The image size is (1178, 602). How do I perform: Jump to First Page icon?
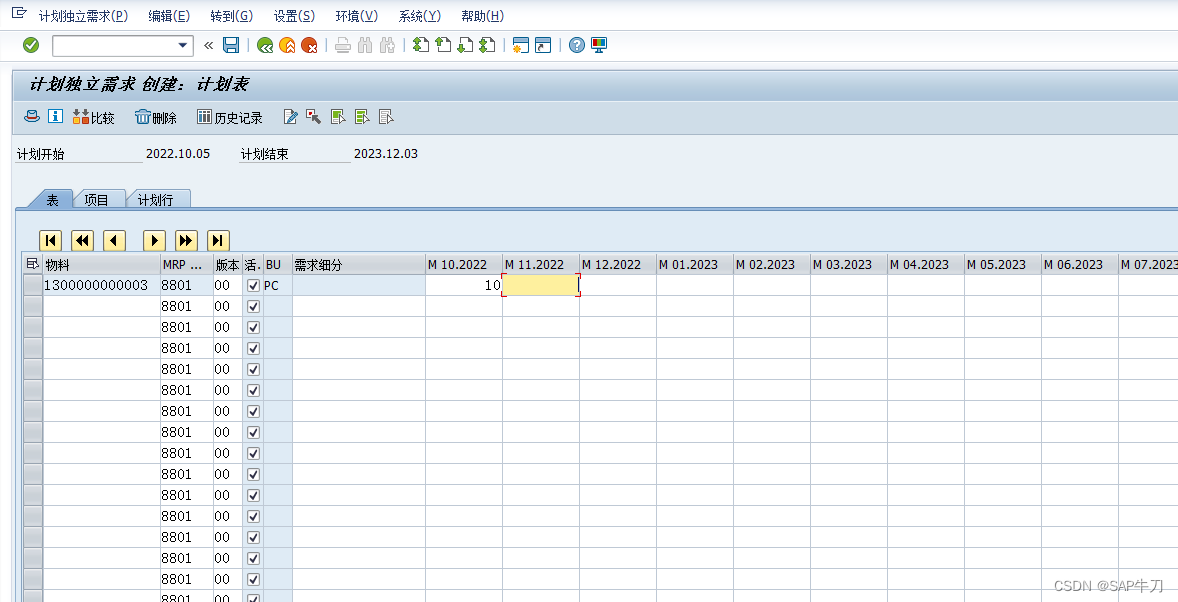pyautogui.click(x=421, y=46)
